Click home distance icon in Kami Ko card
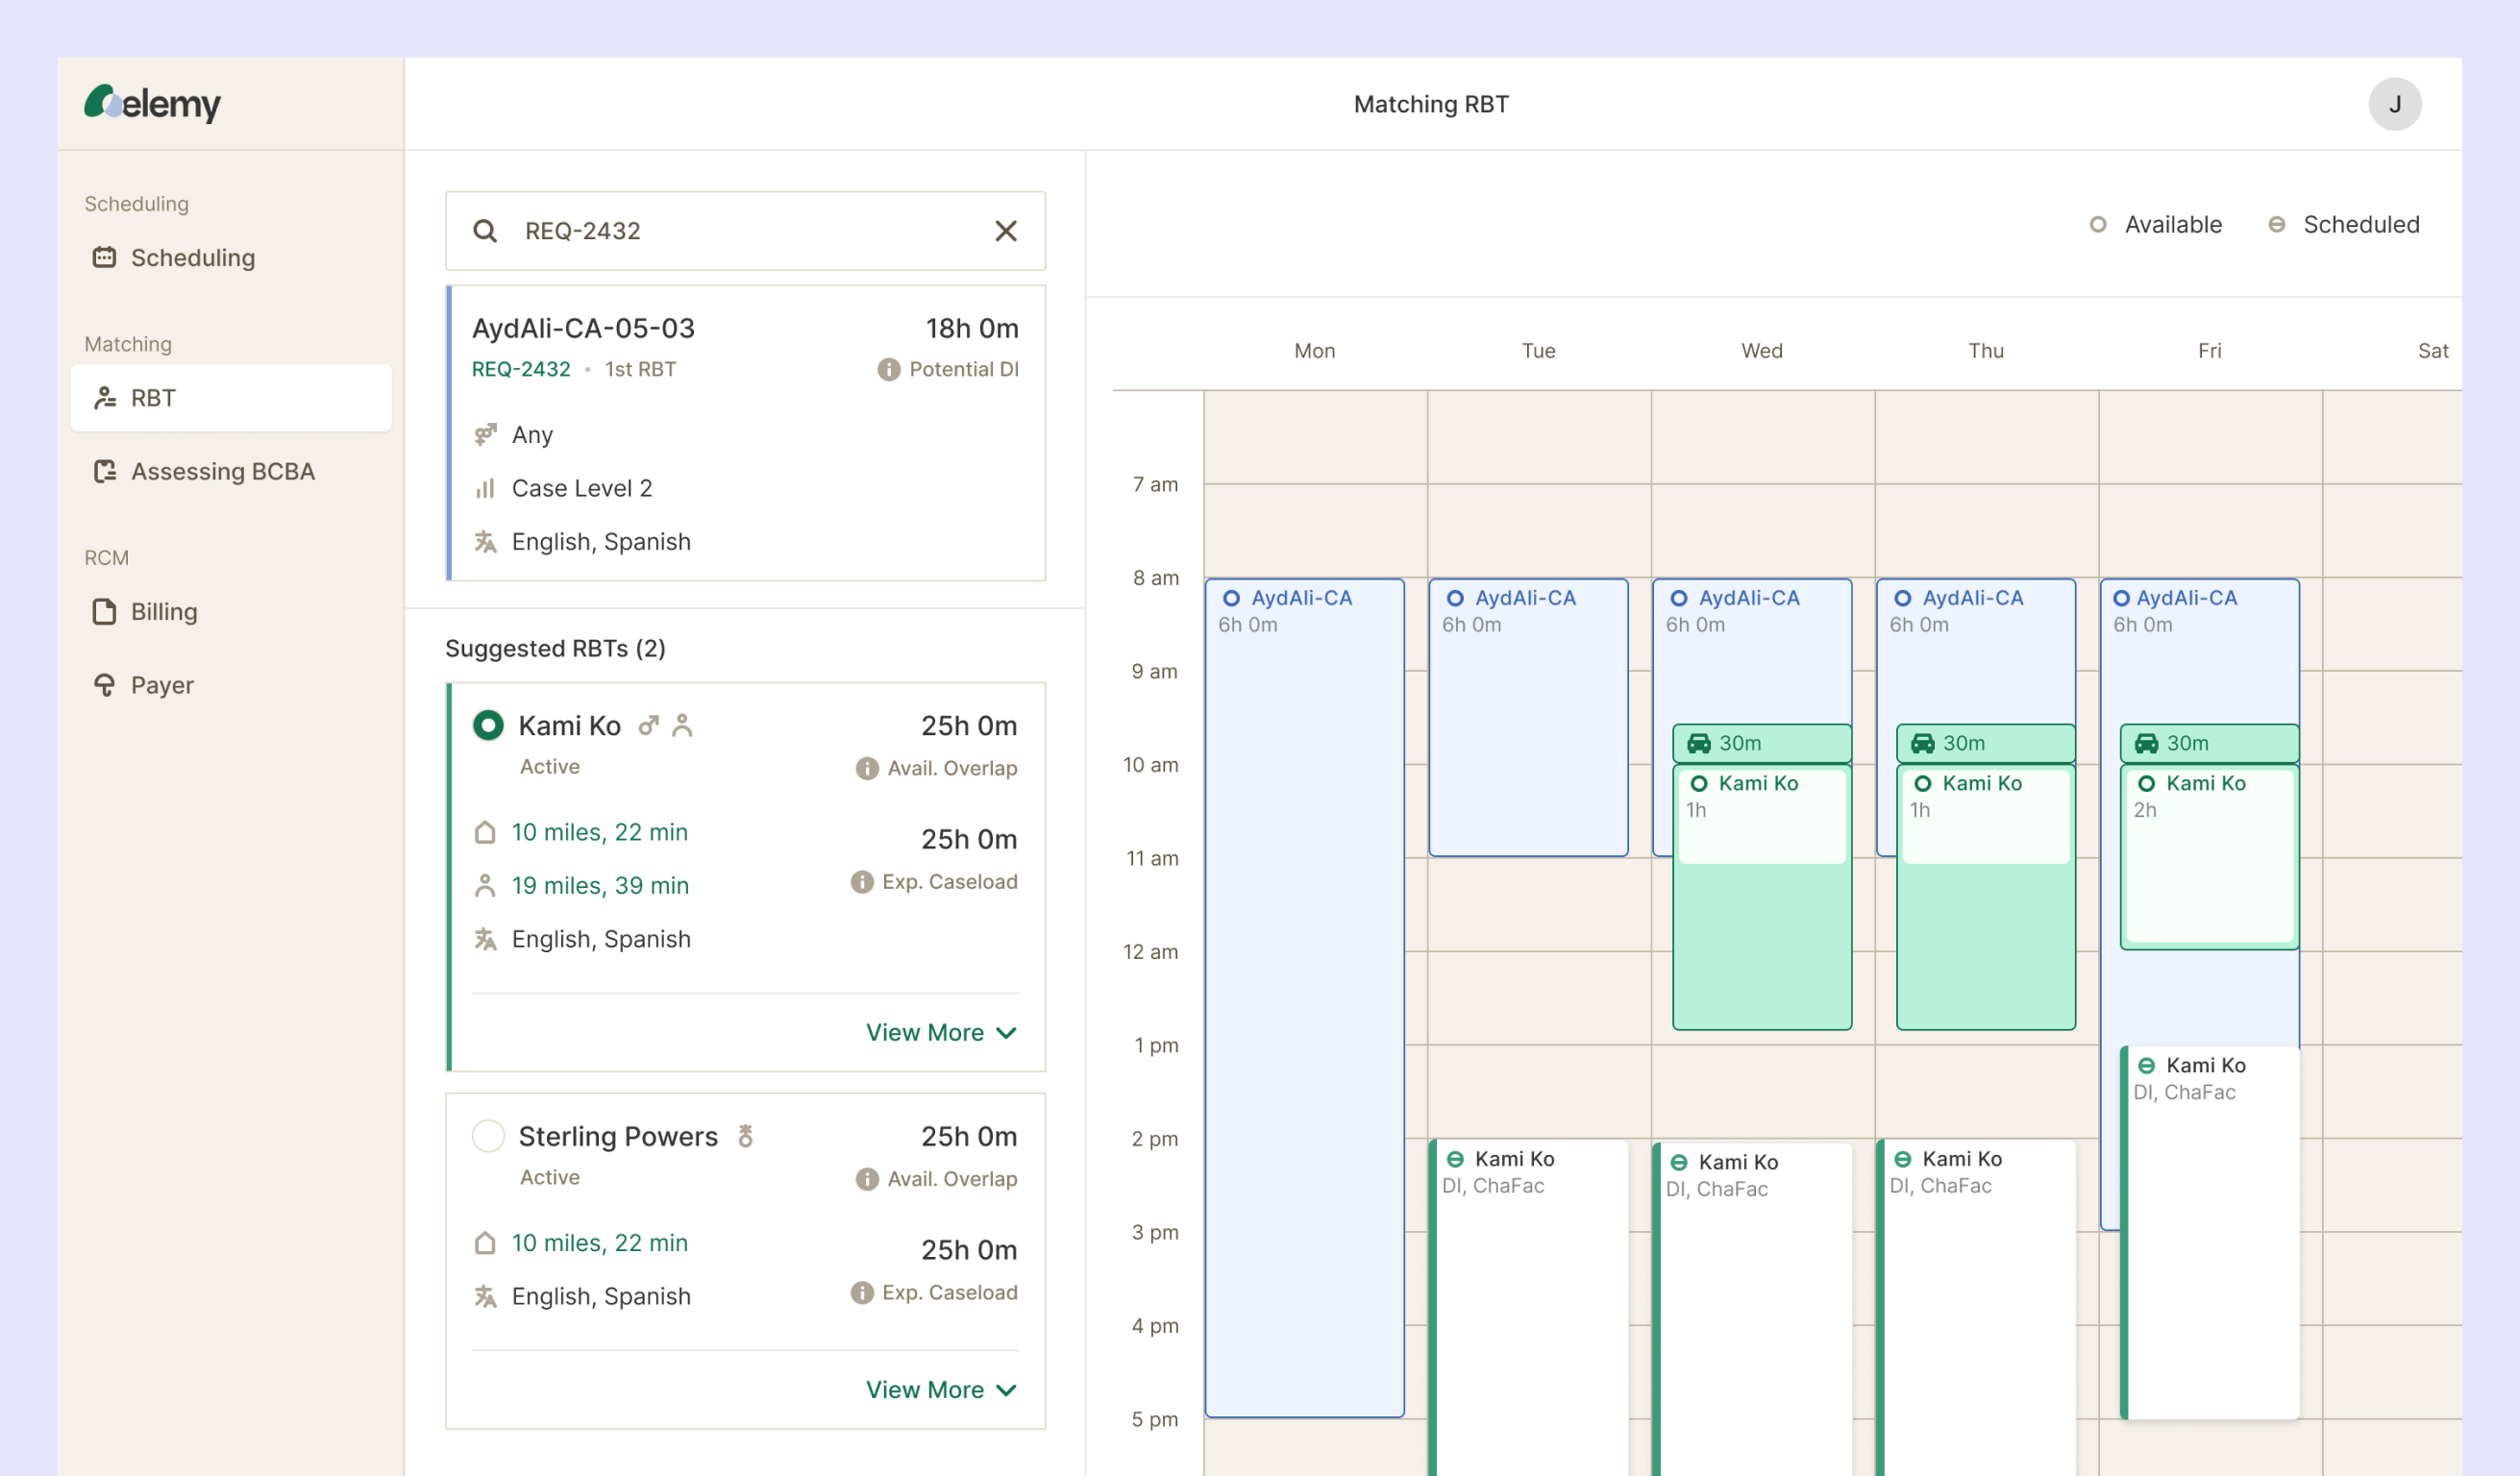The height and width of the screenshot is (1476, 2520). coord(485,832)
